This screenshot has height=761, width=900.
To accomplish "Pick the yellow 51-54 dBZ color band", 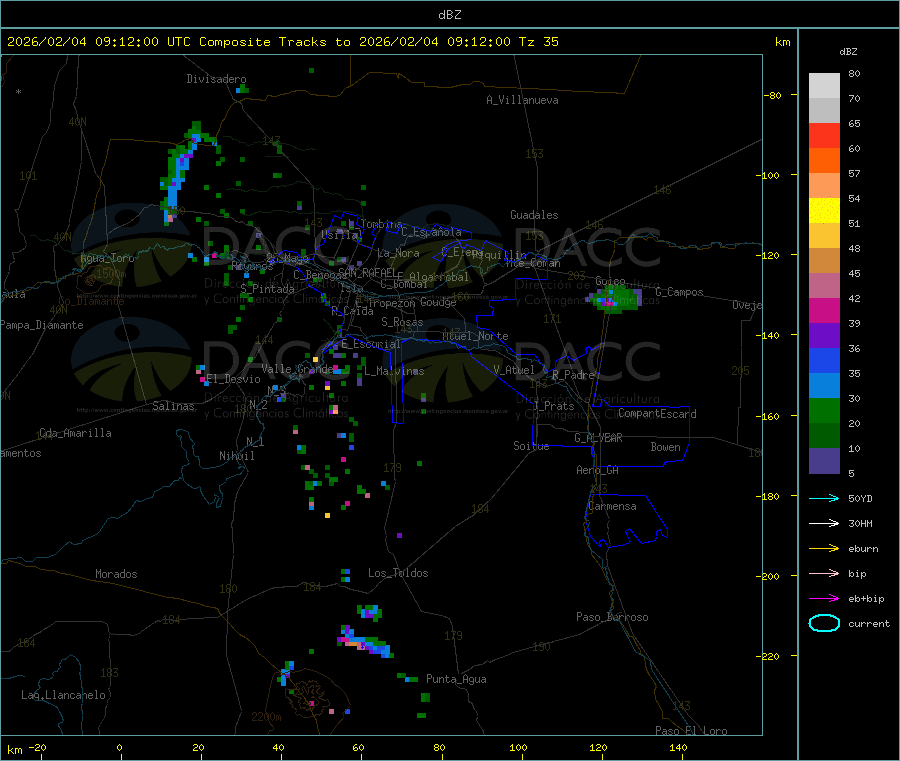I will [x=824, y=211].
